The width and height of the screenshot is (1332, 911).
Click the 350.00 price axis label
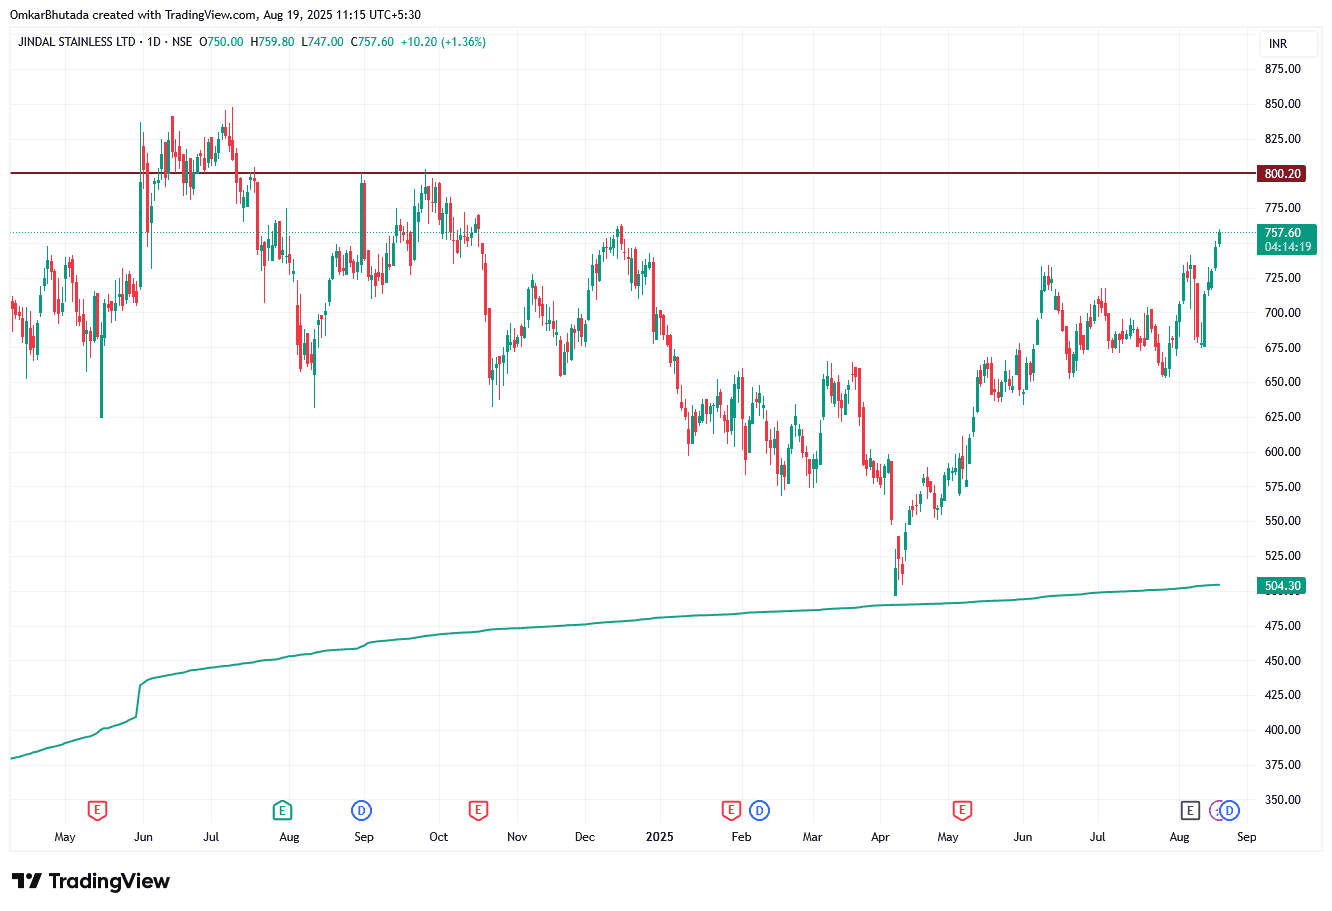coord(1283,800)
